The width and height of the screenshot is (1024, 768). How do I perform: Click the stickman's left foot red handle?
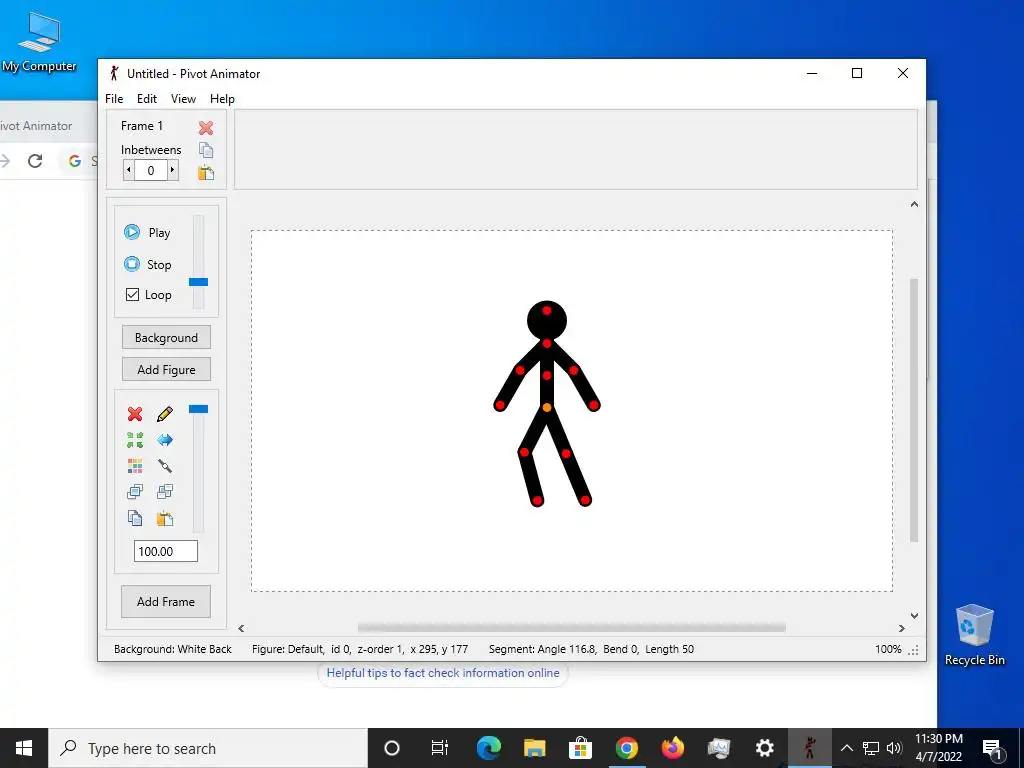point(585,500)
